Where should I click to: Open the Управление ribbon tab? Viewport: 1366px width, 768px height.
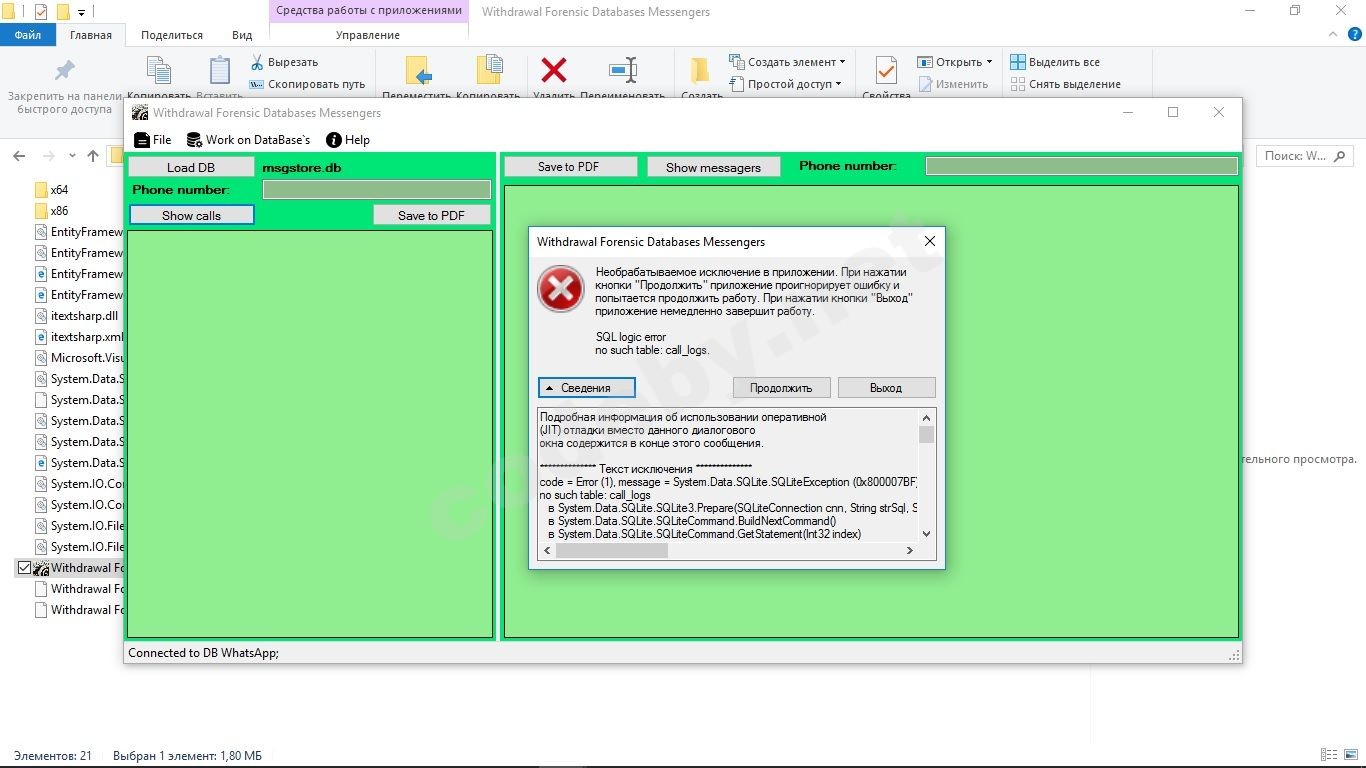(368, 35)
